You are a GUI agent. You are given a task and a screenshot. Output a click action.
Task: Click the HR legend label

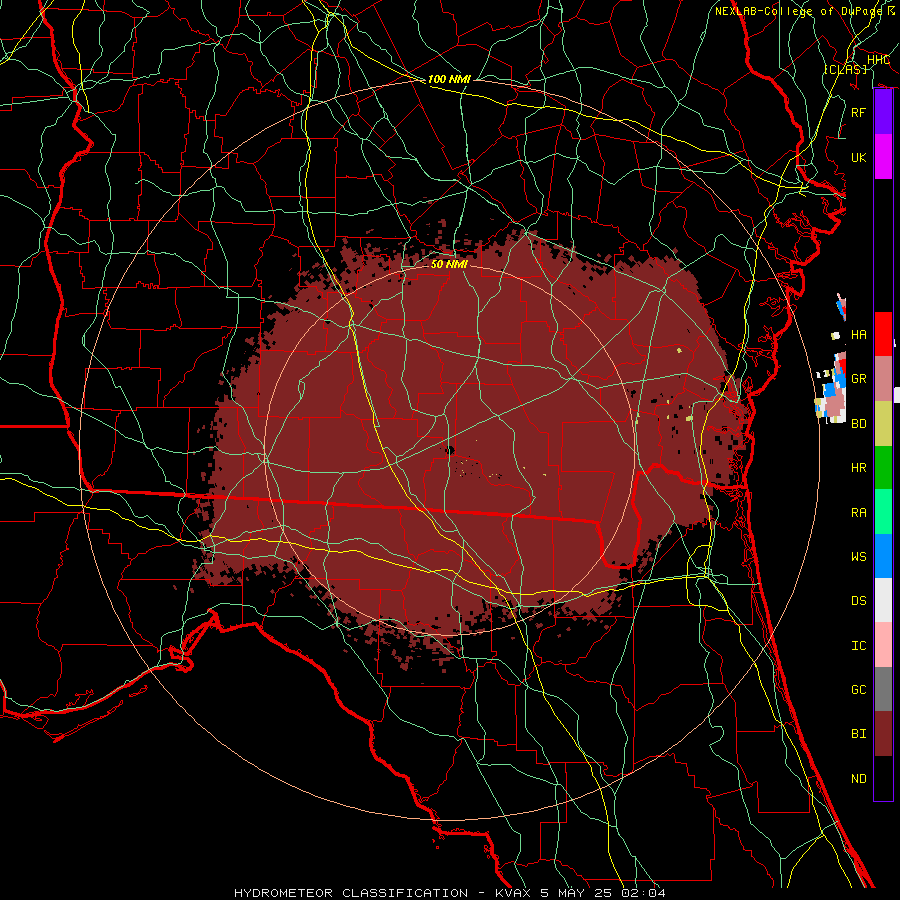858,468
